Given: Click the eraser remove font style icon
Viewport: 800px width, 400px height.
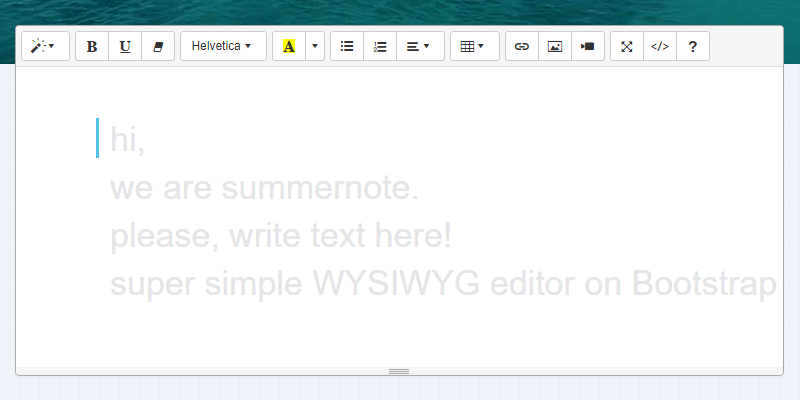Looking at the screenshot, I should [x=158, y=46].
